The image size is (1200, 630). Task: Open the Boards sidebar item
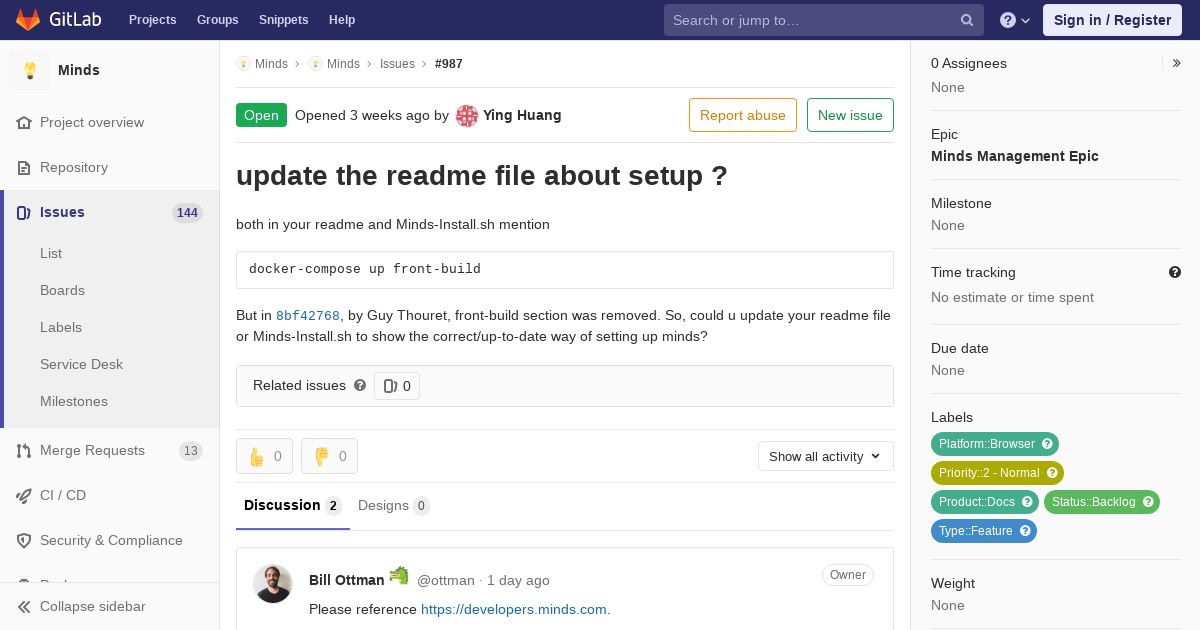(x=62, y=290)
